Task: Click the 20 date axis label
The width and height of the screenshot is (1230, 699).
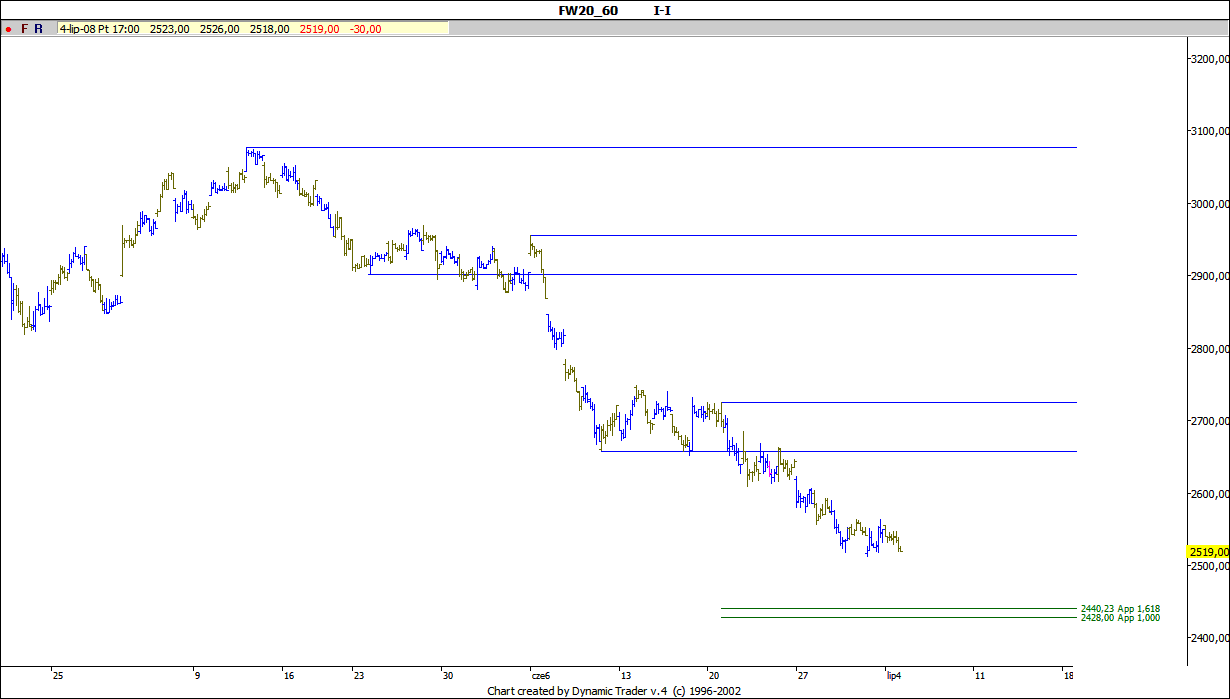Action: tap(712, 675)
